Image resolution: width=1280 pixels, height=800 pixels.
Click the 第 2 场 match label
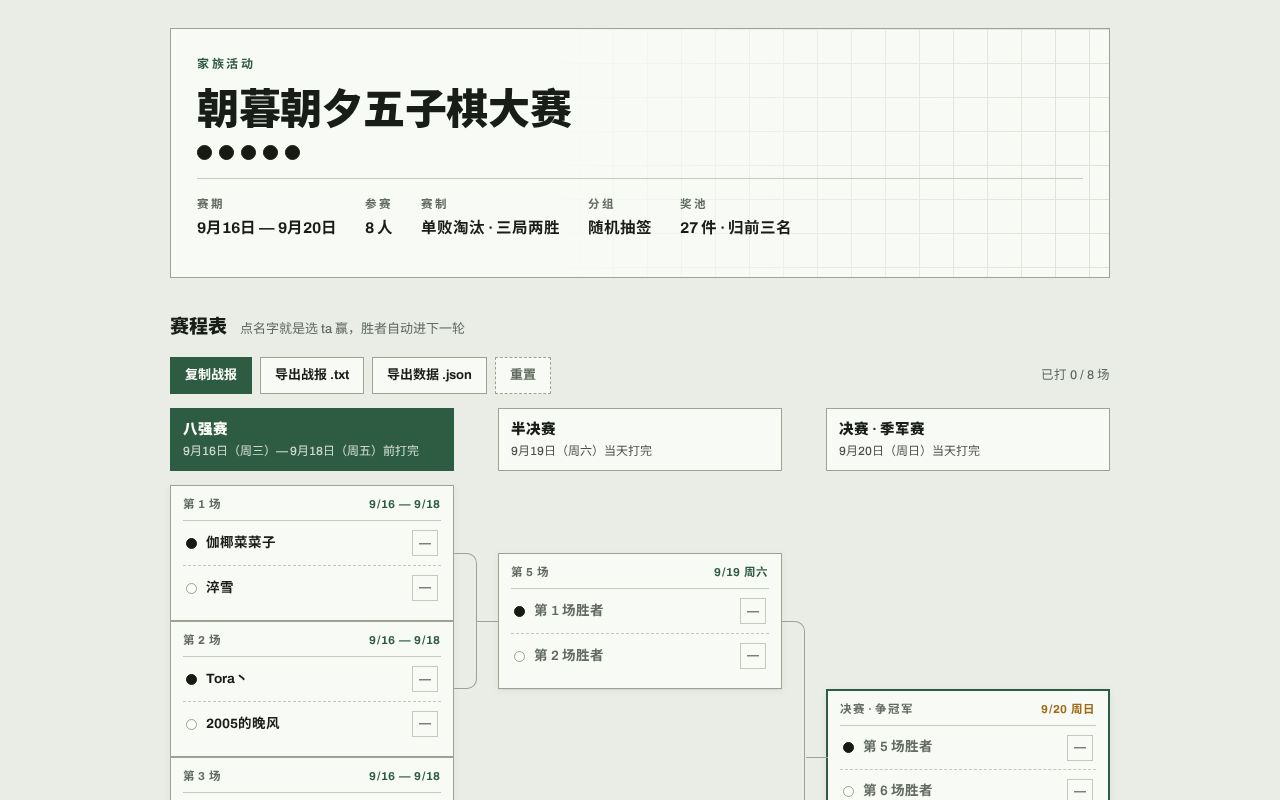(202, 640)
